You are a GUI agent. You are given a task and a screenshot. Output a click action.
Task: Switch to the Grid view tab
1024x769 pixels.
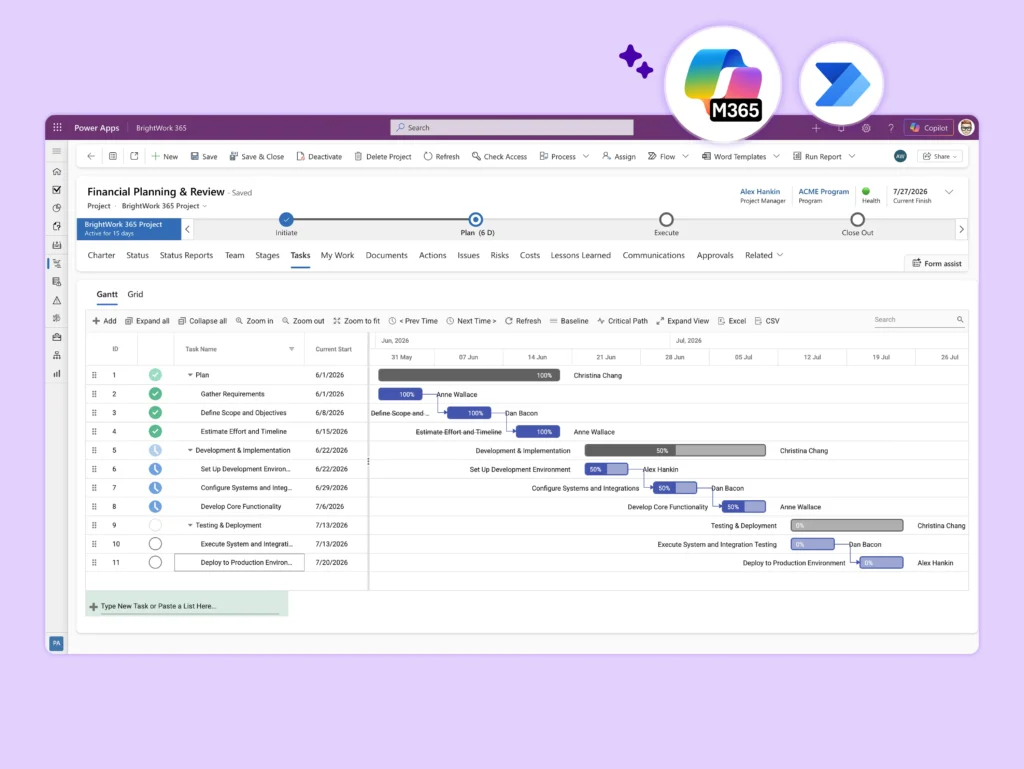135,294
